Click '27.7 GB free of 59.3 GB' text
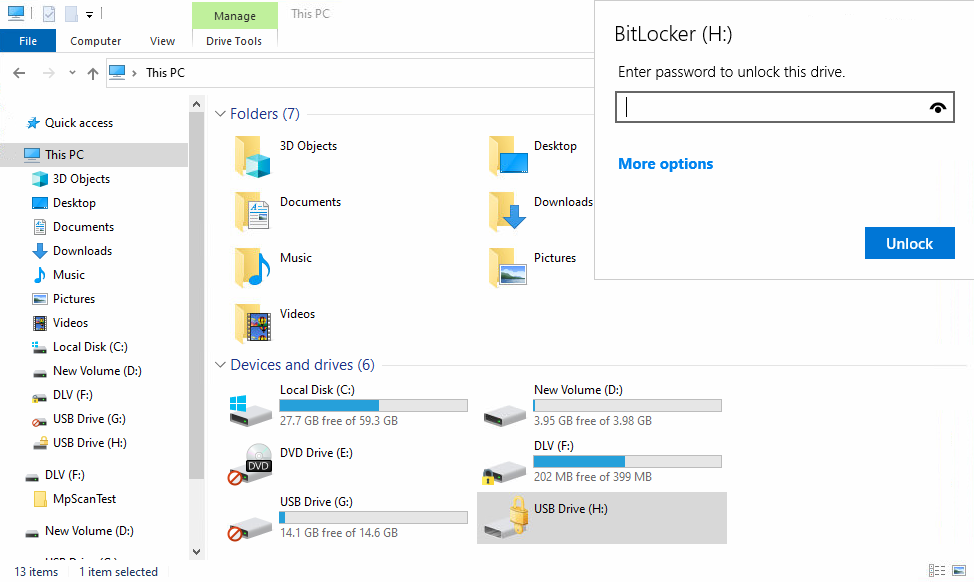Image resolution: width=974 pixels, height=582 pixels. (x=339, y=421)
